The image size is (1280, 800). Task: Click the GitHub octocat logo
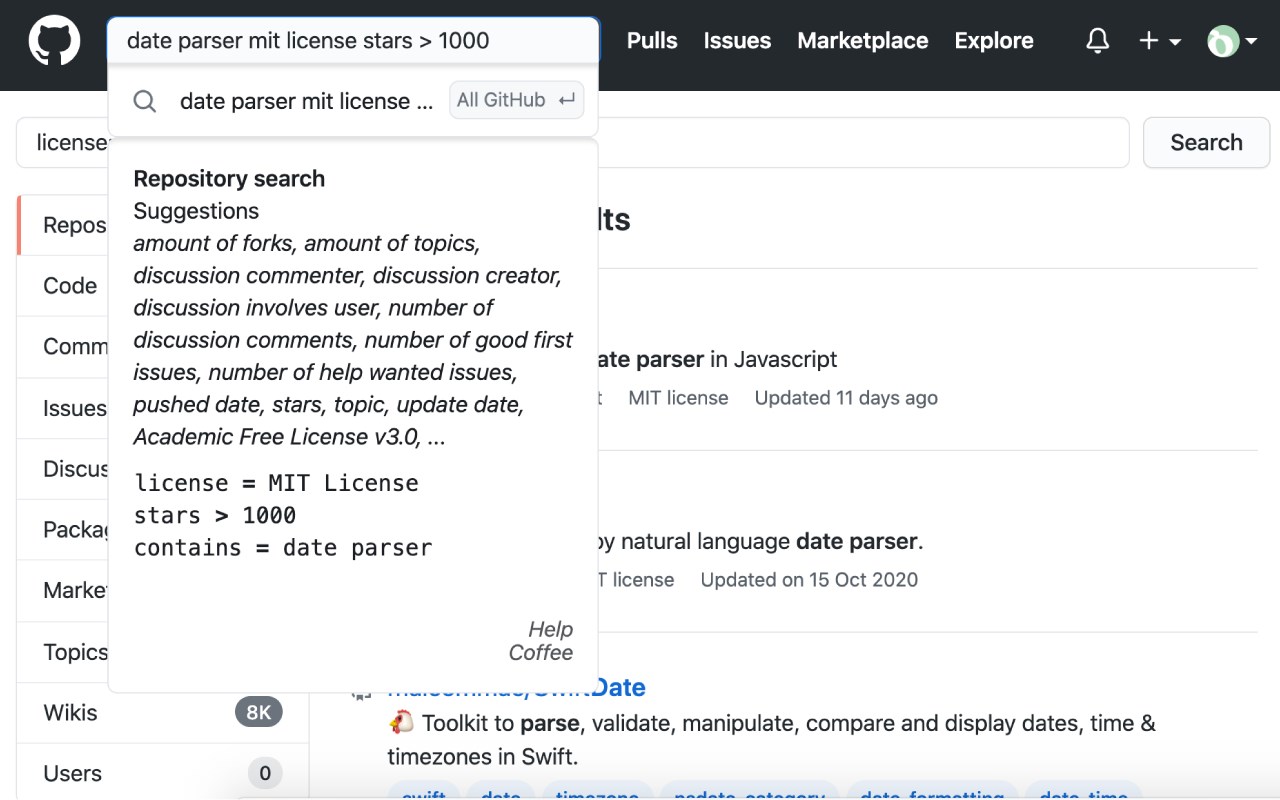click(x=54, y=41)
